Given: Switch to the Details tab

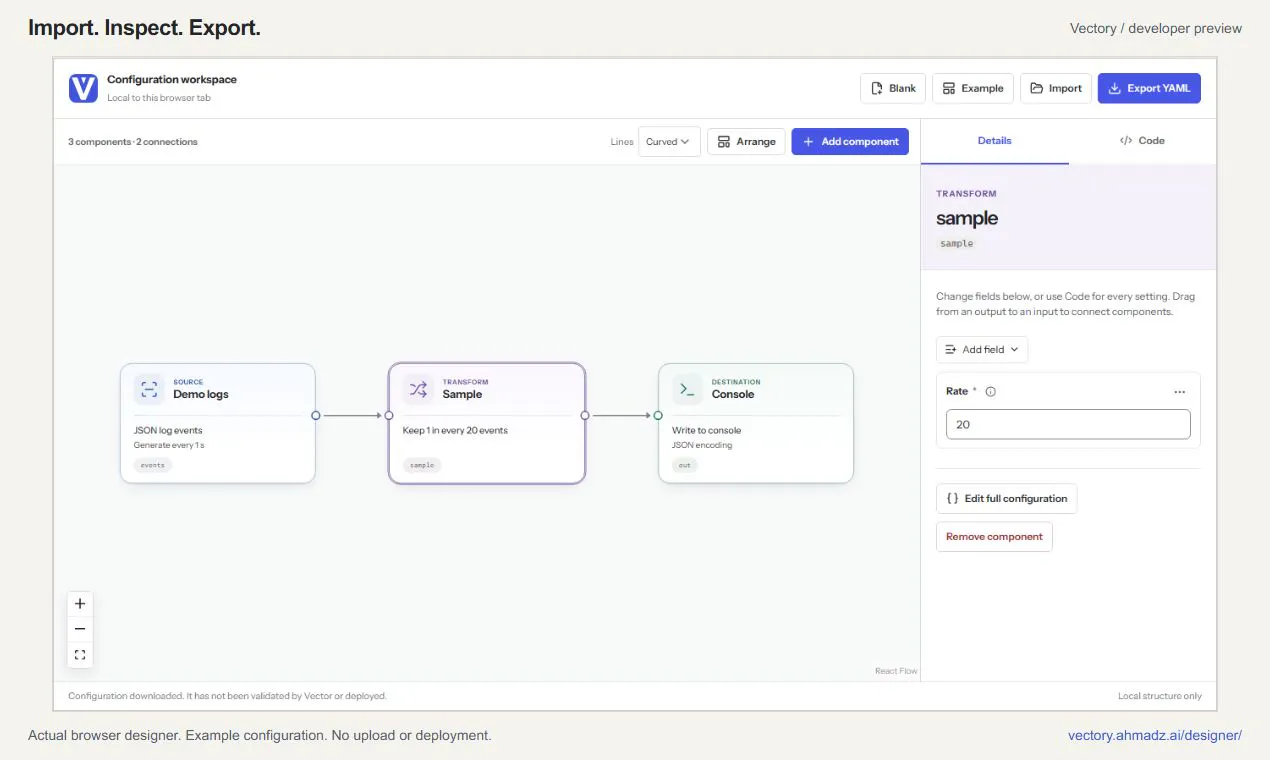Looking at the screenshot, I should point(995,141).
